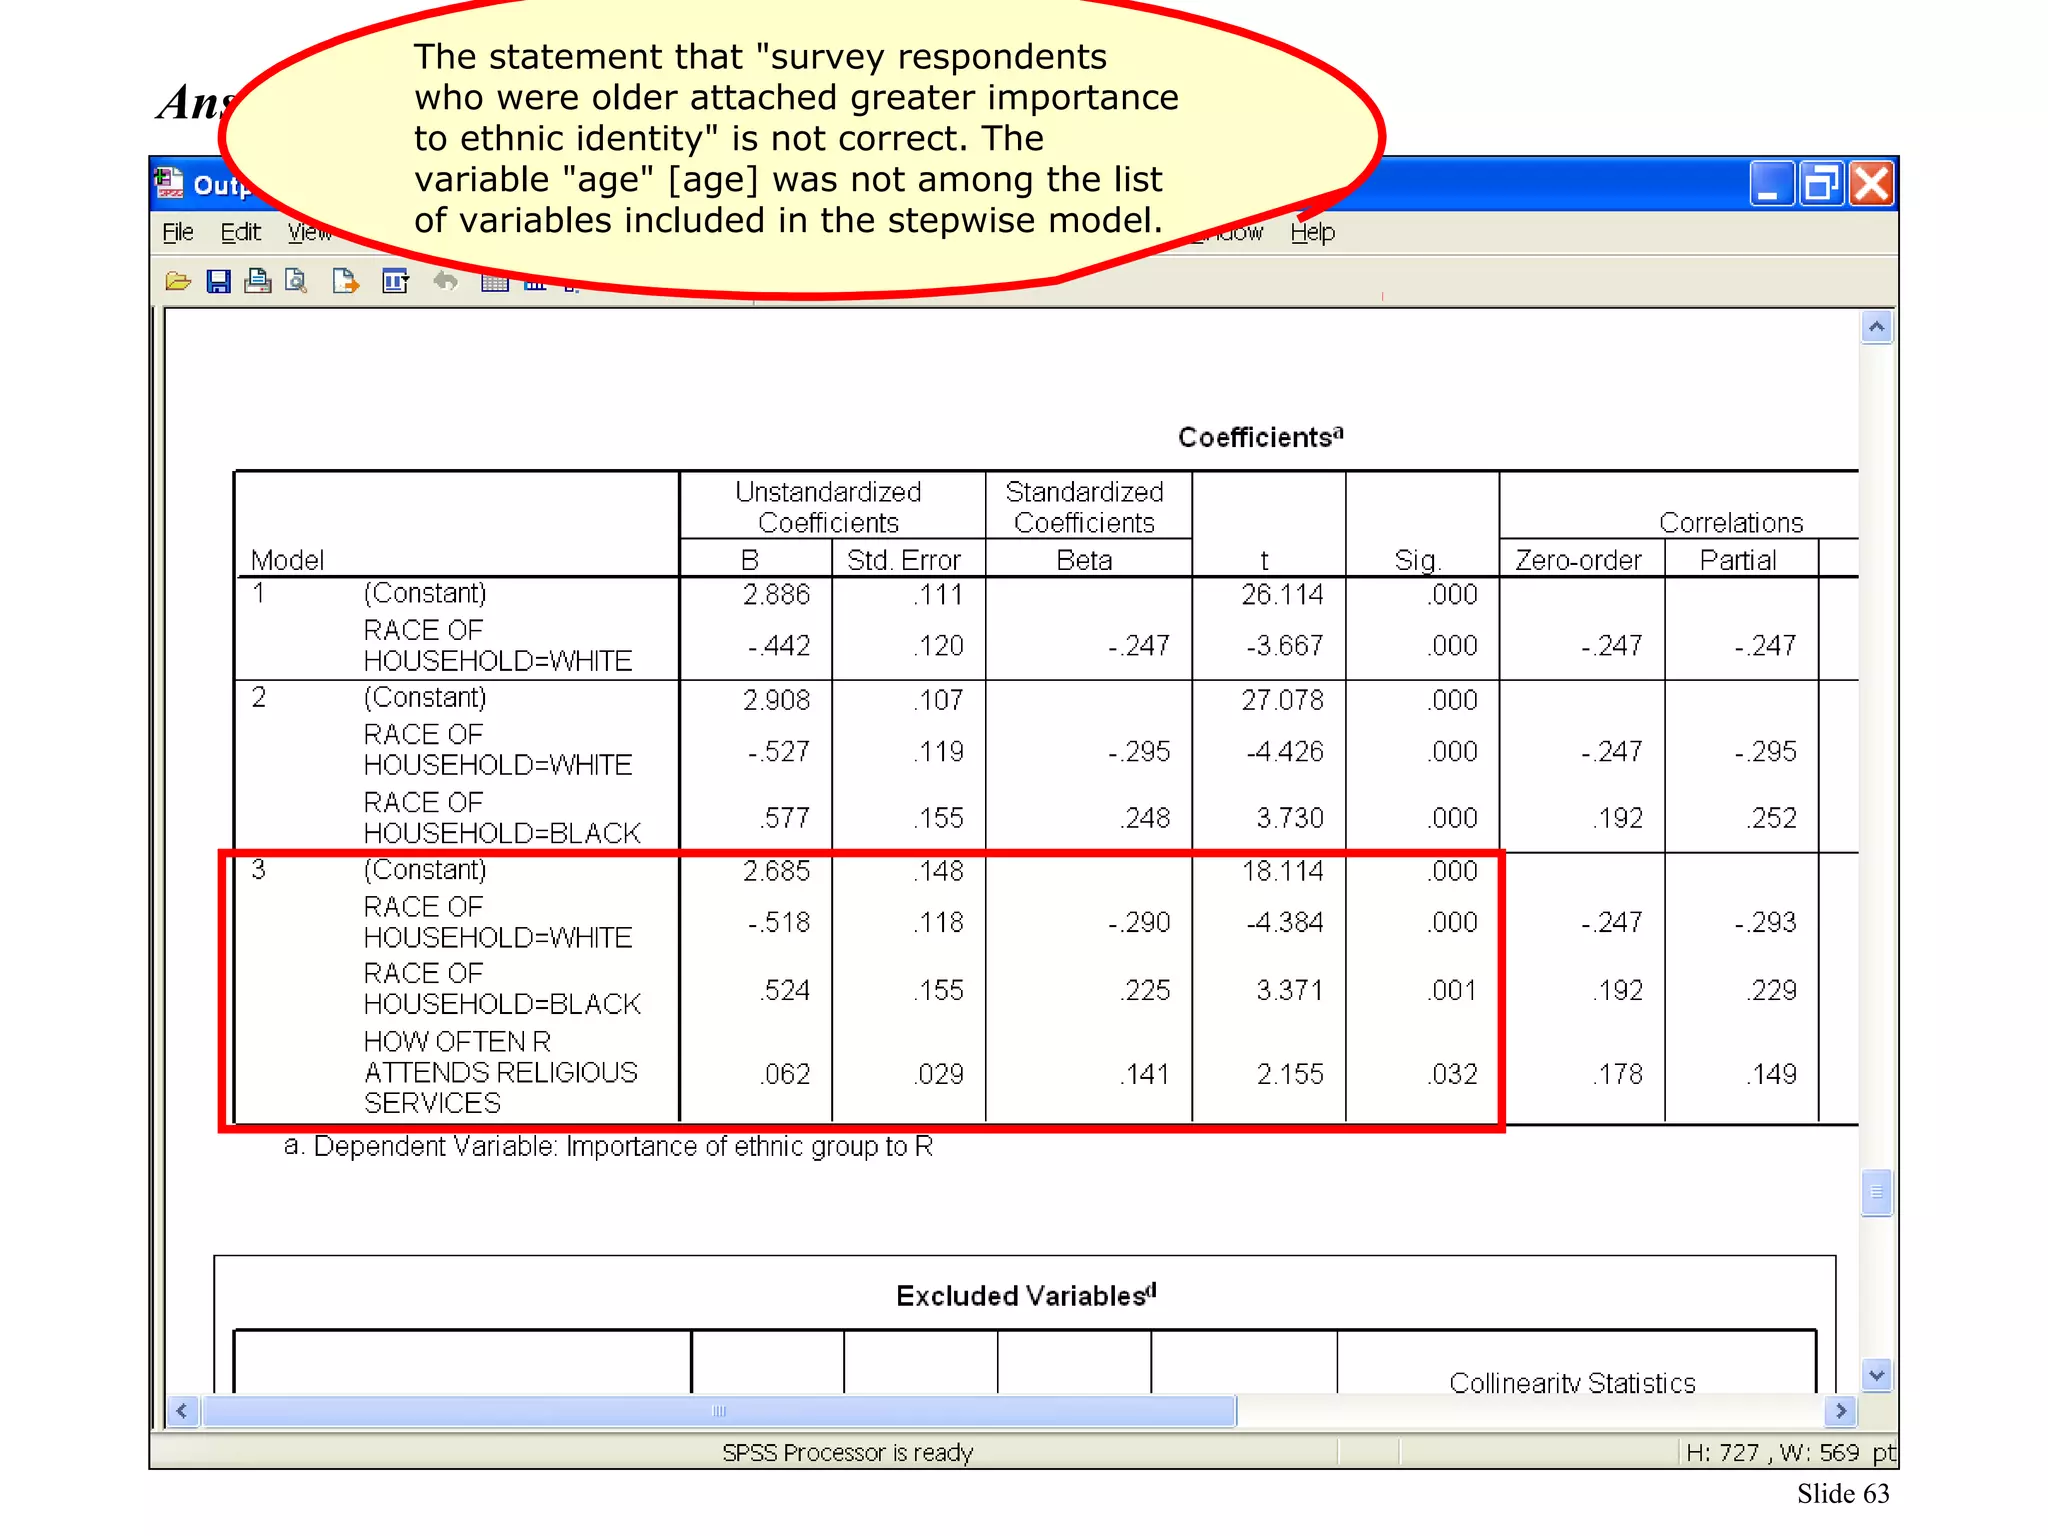Click the SPSS Output window title icon
2048x1536 pixels.
tap(169, 184)
